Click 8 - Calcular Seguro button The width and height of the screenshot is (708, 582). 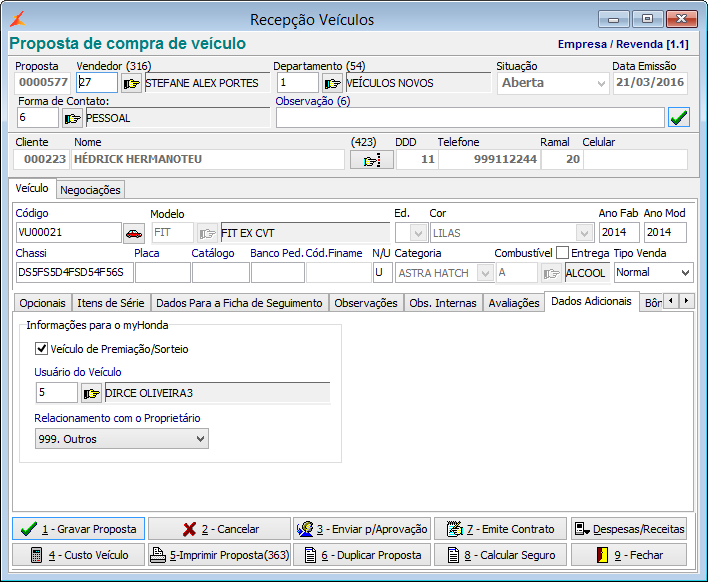[x=500, y=555]
